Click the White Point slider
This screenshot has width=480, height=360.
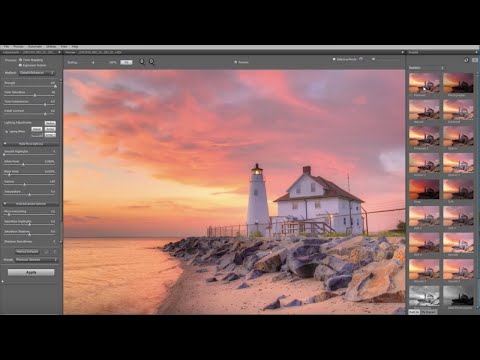pos(30,165)
